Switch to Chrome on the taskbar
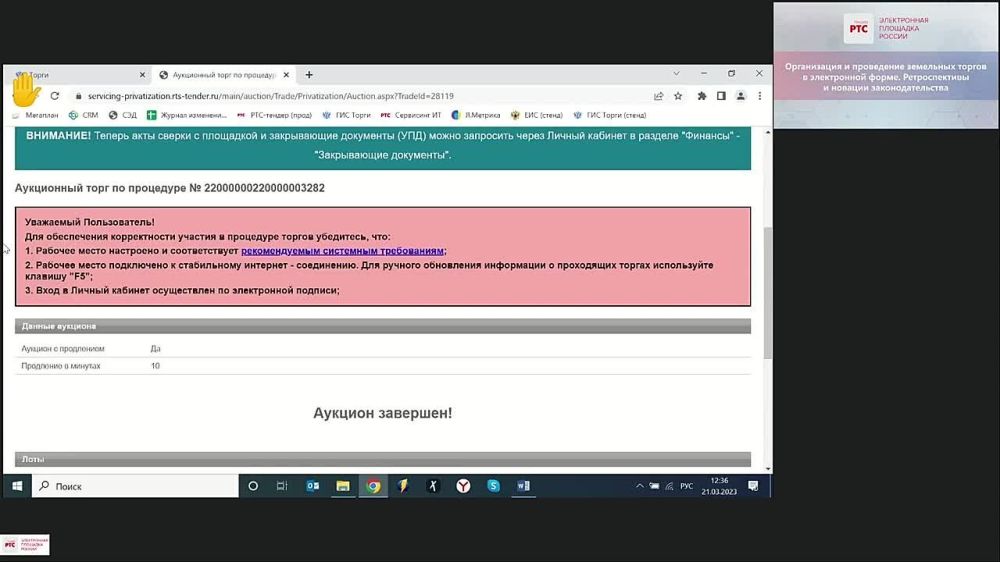 click(x=373, y=486)
